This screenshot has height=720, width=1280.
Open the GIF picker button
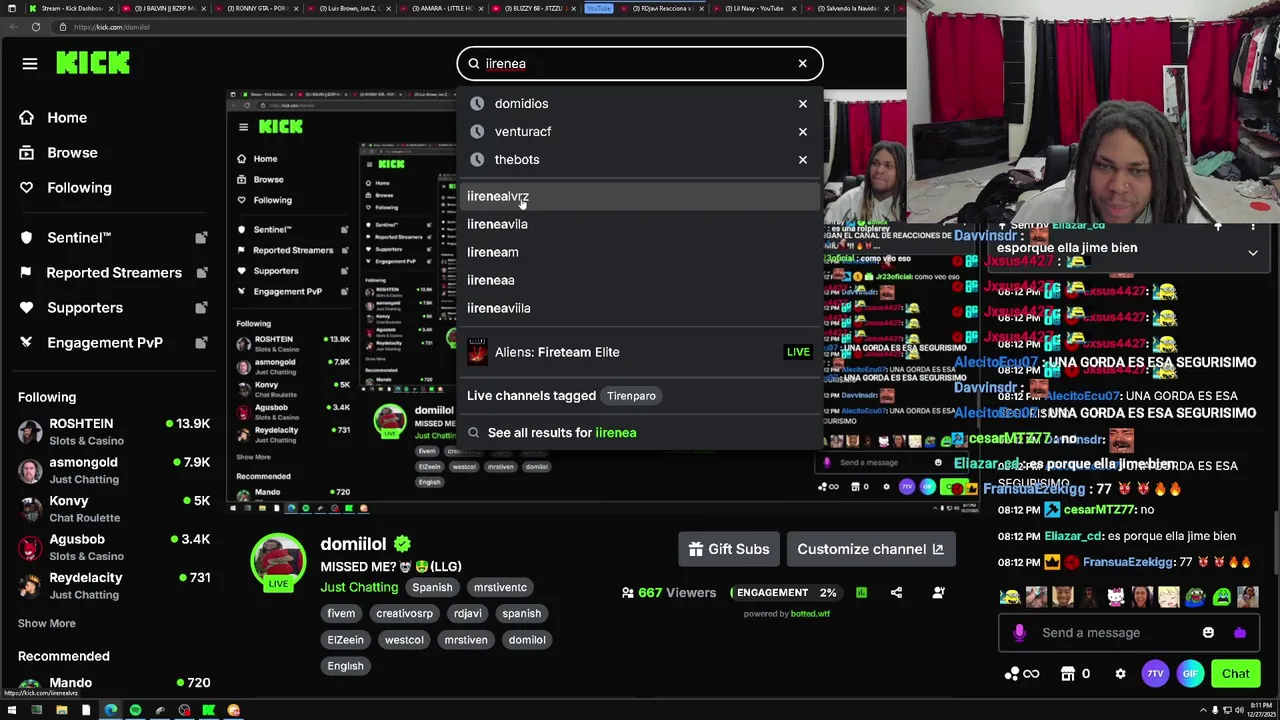(1190, 674)
